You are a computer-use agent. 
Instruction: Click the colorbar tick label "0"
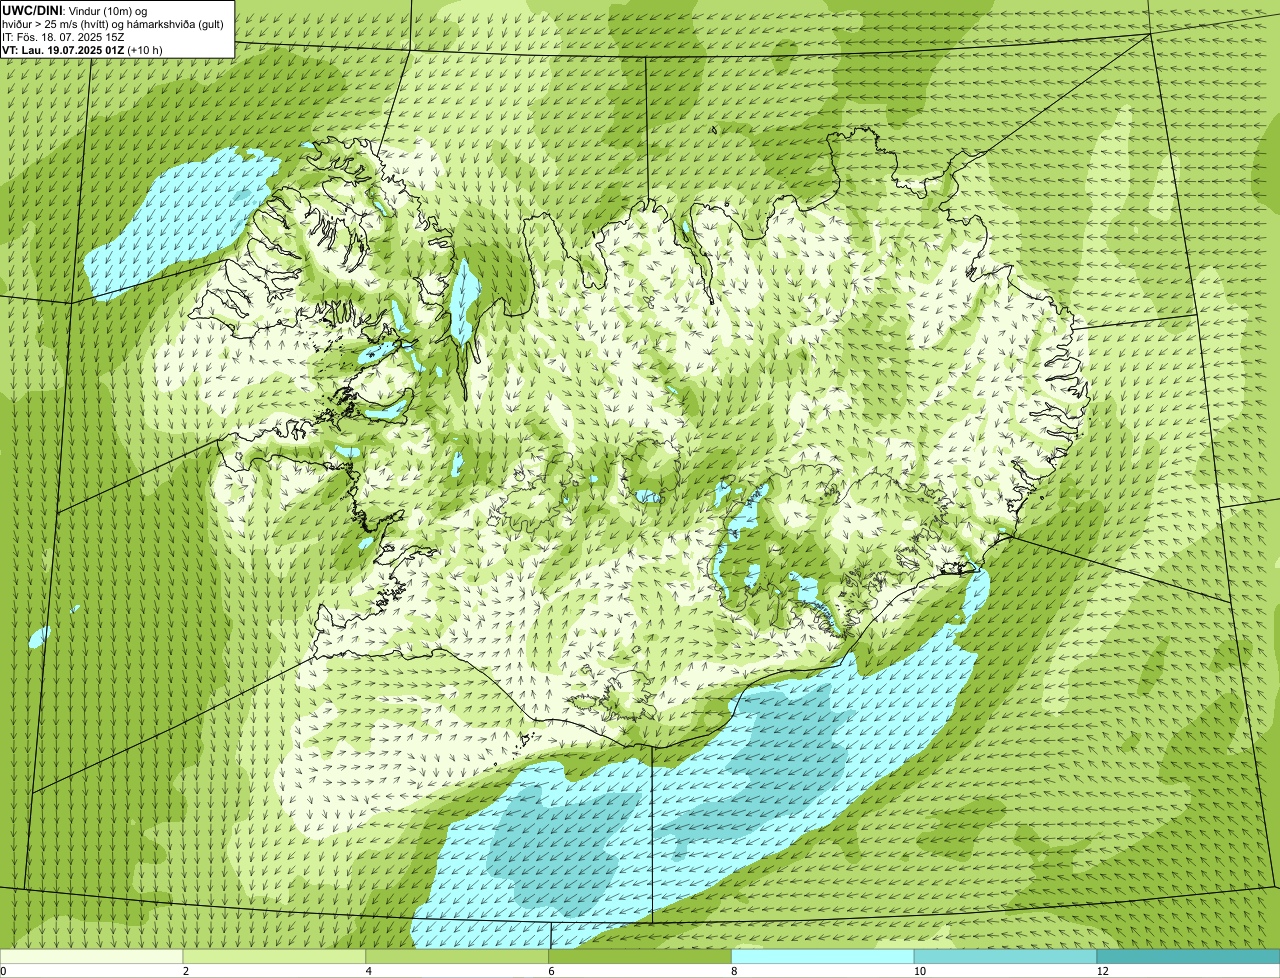coord(4,971)
